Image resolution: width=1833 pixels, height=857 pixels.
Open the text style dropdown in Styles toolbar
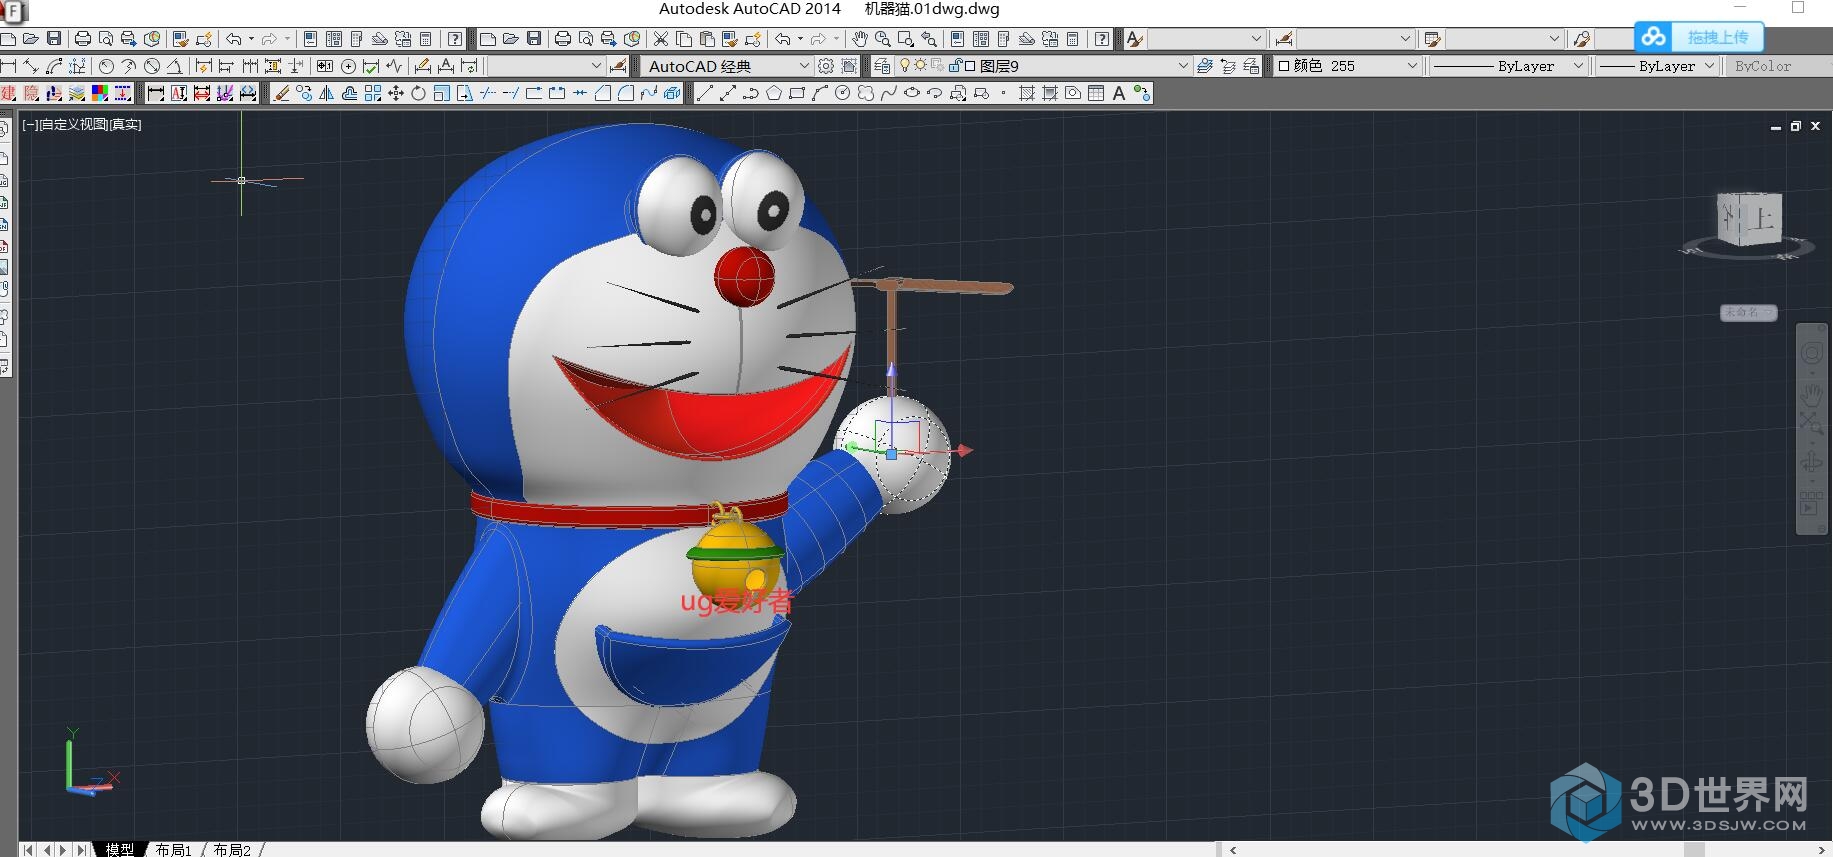click(1257, 39)
